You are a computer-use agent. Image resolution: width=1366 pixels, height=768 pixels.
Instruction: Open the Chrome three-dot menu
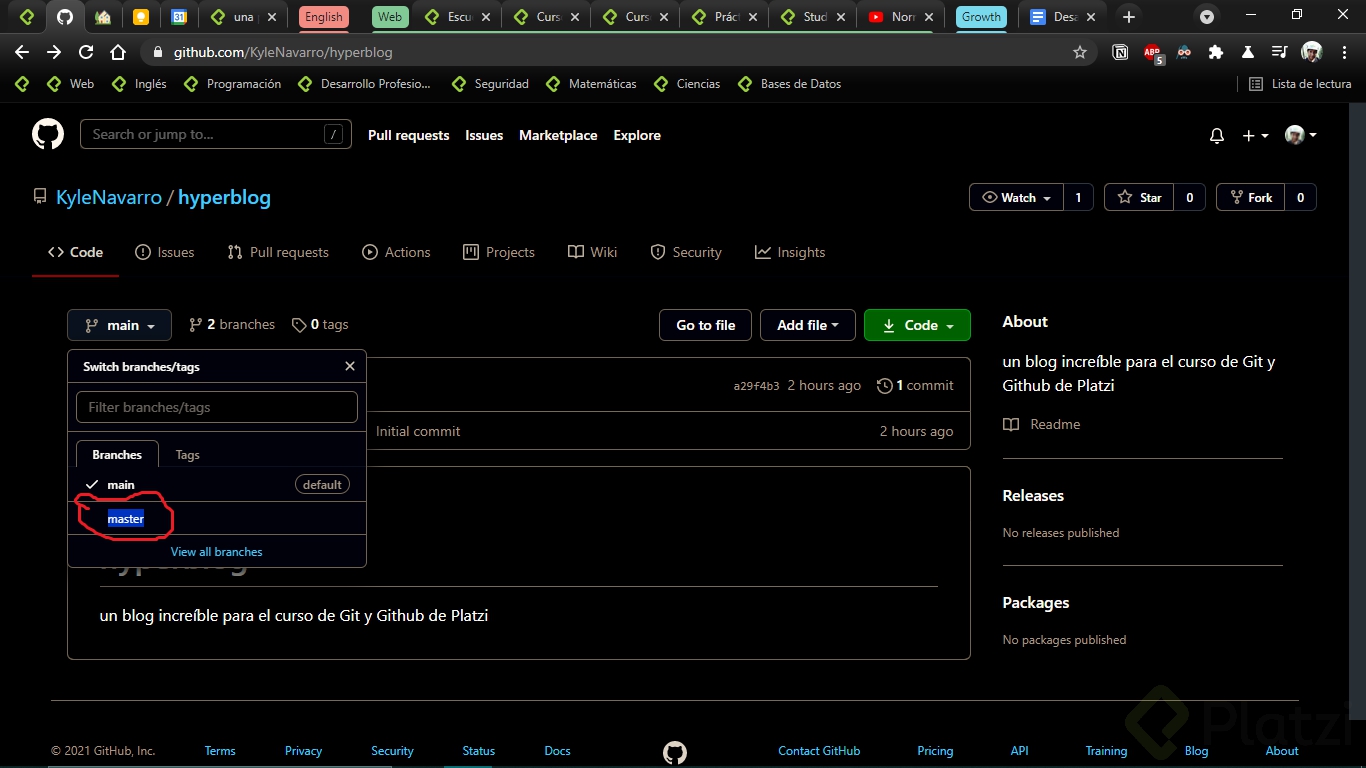pos(1343,52)
